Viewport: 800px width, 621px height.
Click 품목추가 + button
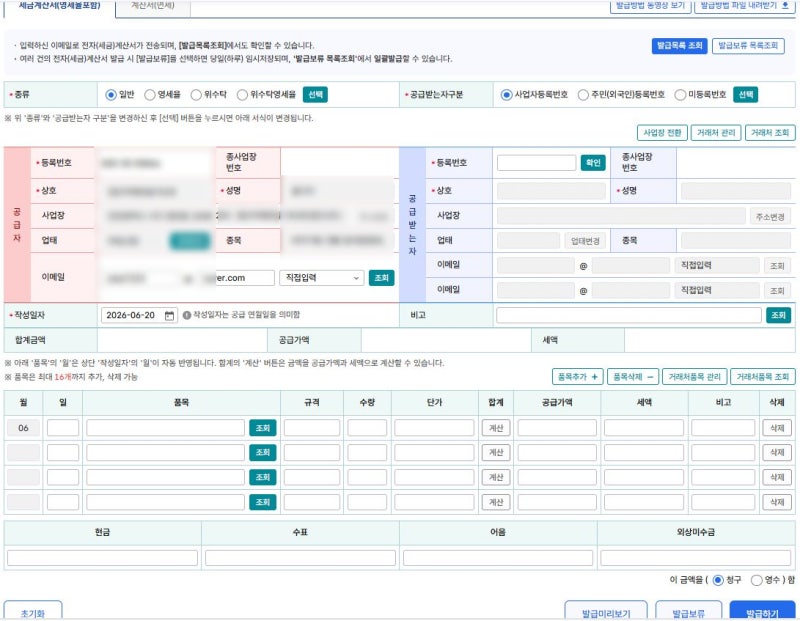(578, 377)
